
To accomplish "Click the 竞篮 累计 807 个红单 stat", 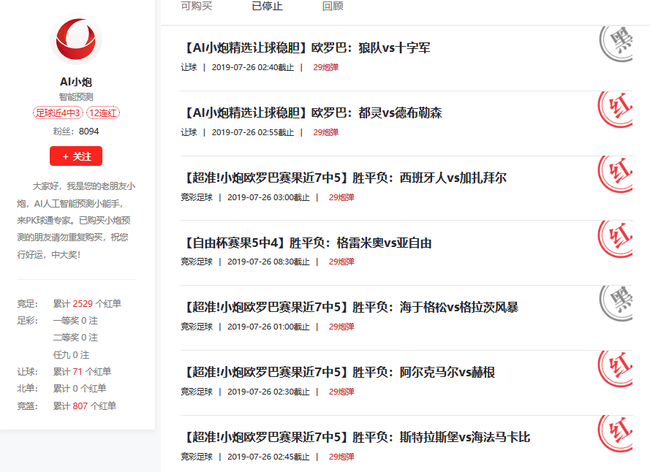I will 66,406.
